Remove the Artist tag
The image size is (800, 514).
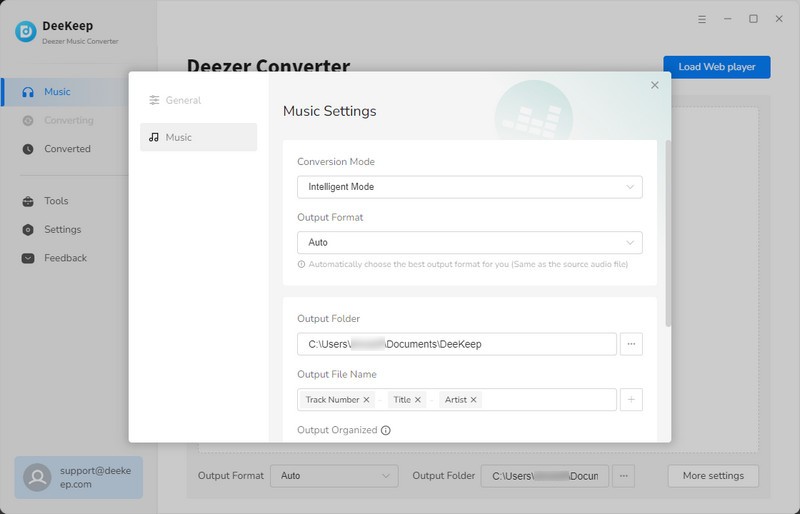[473, 400]
